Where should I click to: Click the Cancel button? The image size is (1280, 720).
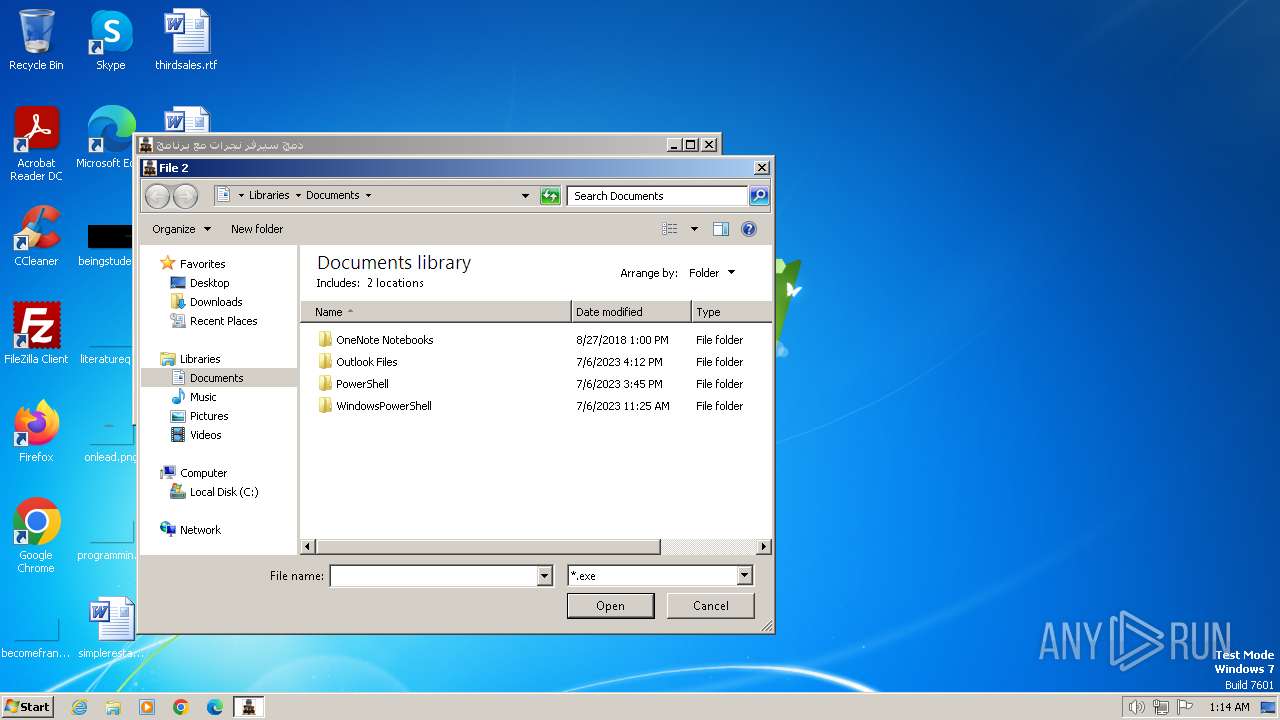click(x=711, y=606)
